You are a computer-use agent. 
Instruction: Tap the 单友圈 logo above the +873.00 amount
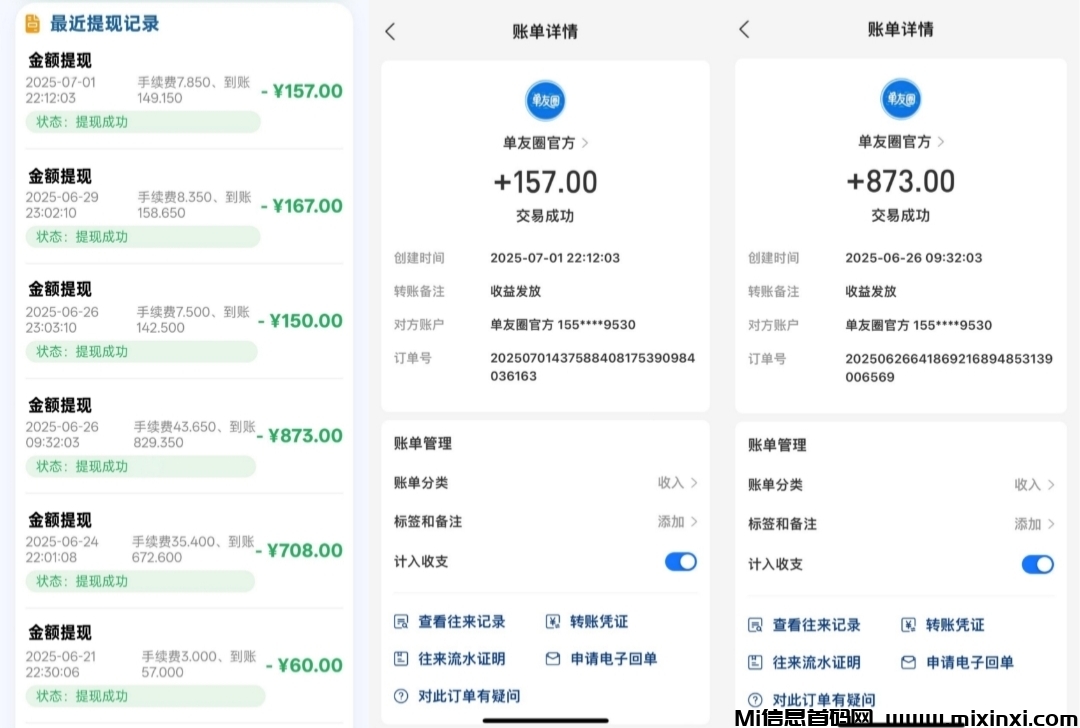click(x=900, y=99)
